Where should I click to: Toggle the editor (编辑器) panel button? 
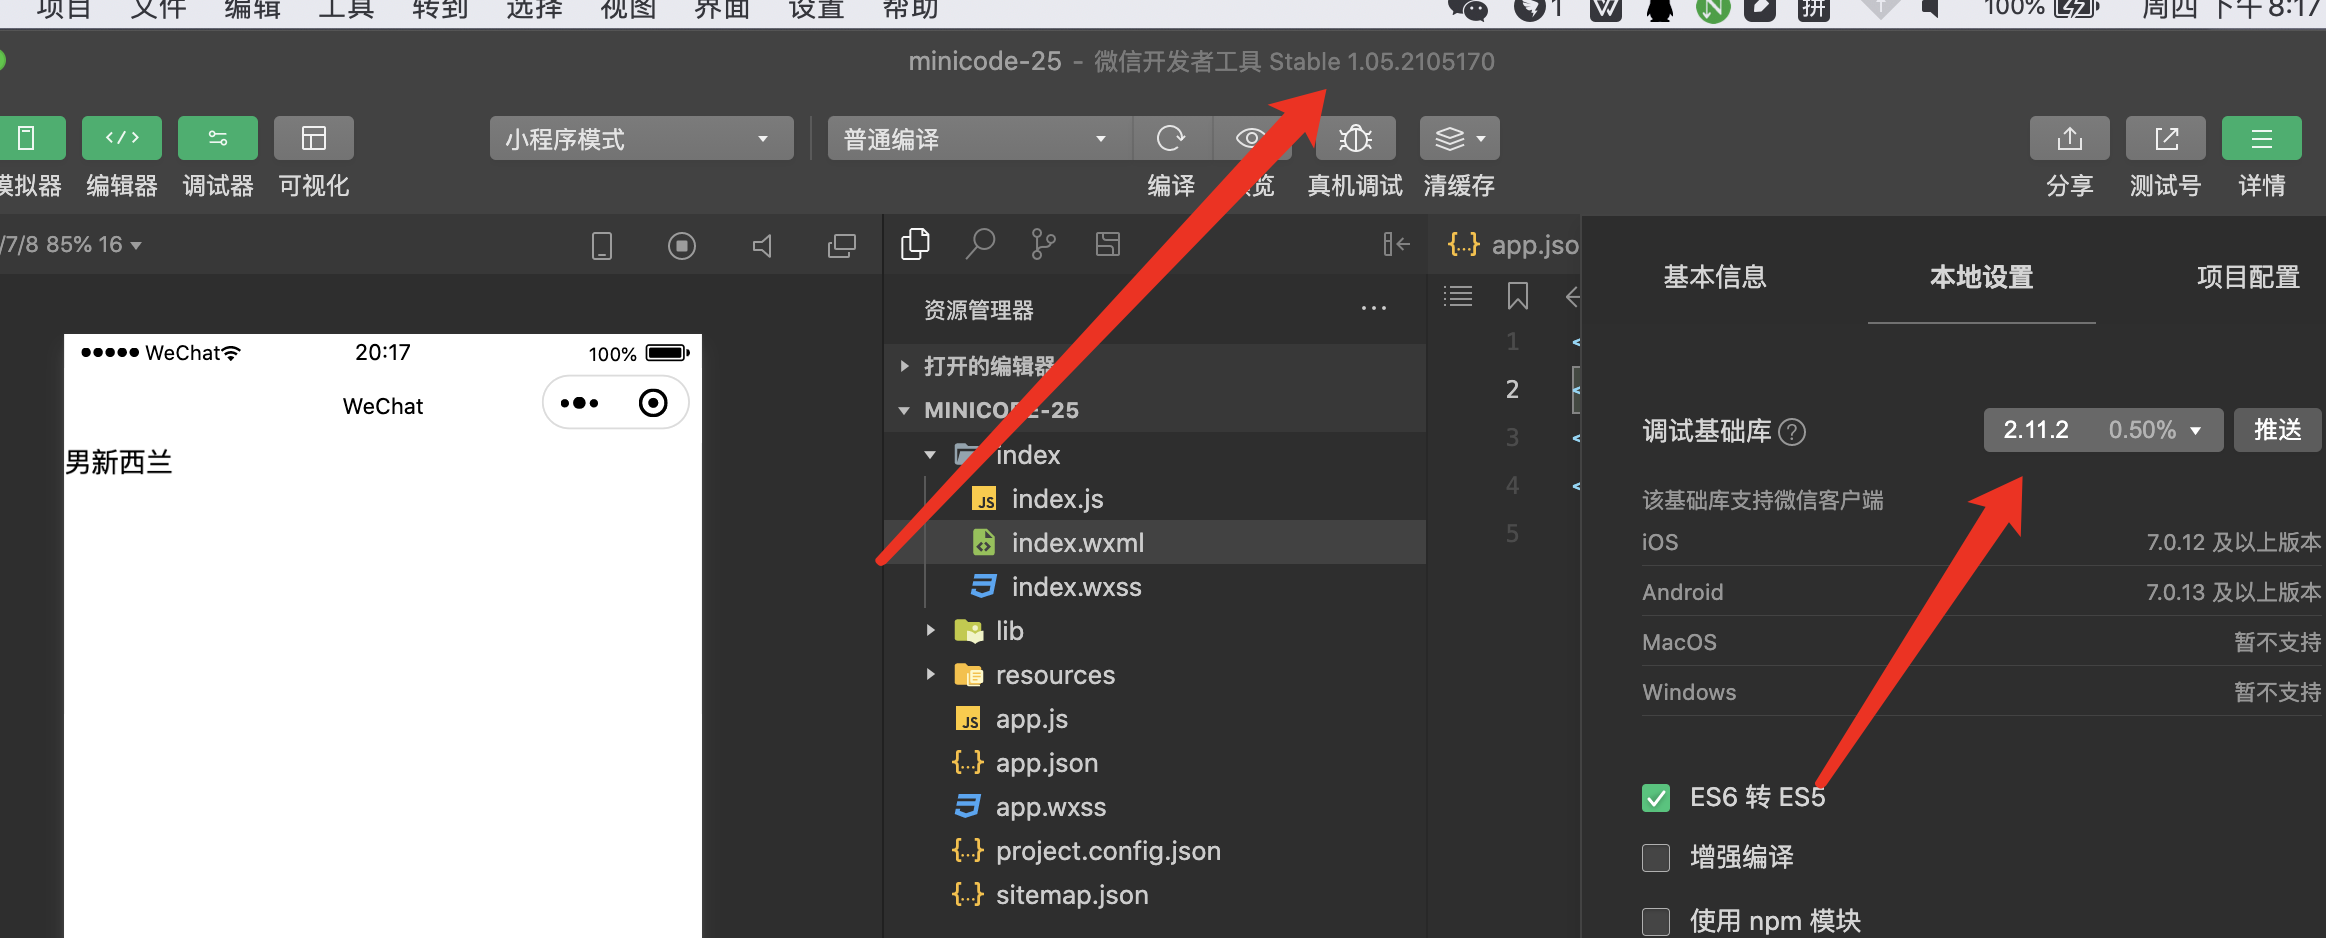tap(122, 138)
